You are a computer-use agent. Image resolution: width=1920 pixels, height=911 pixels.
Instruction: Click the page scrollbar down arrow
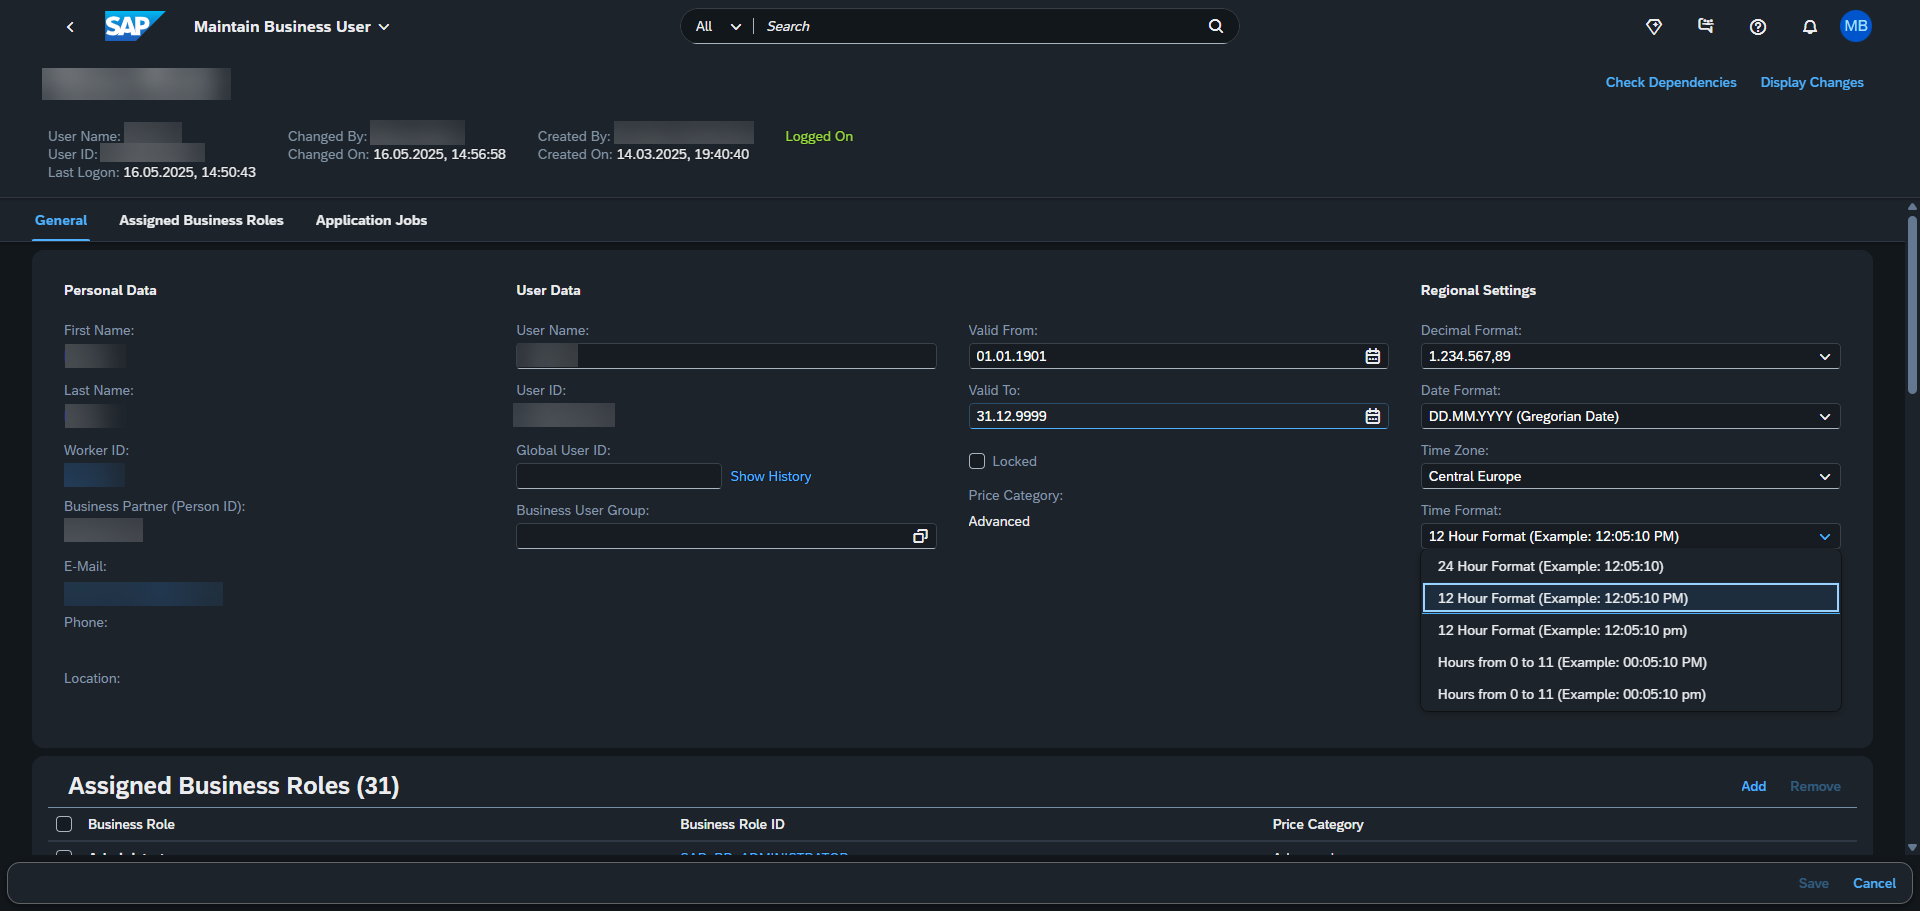coord(1912,847)
